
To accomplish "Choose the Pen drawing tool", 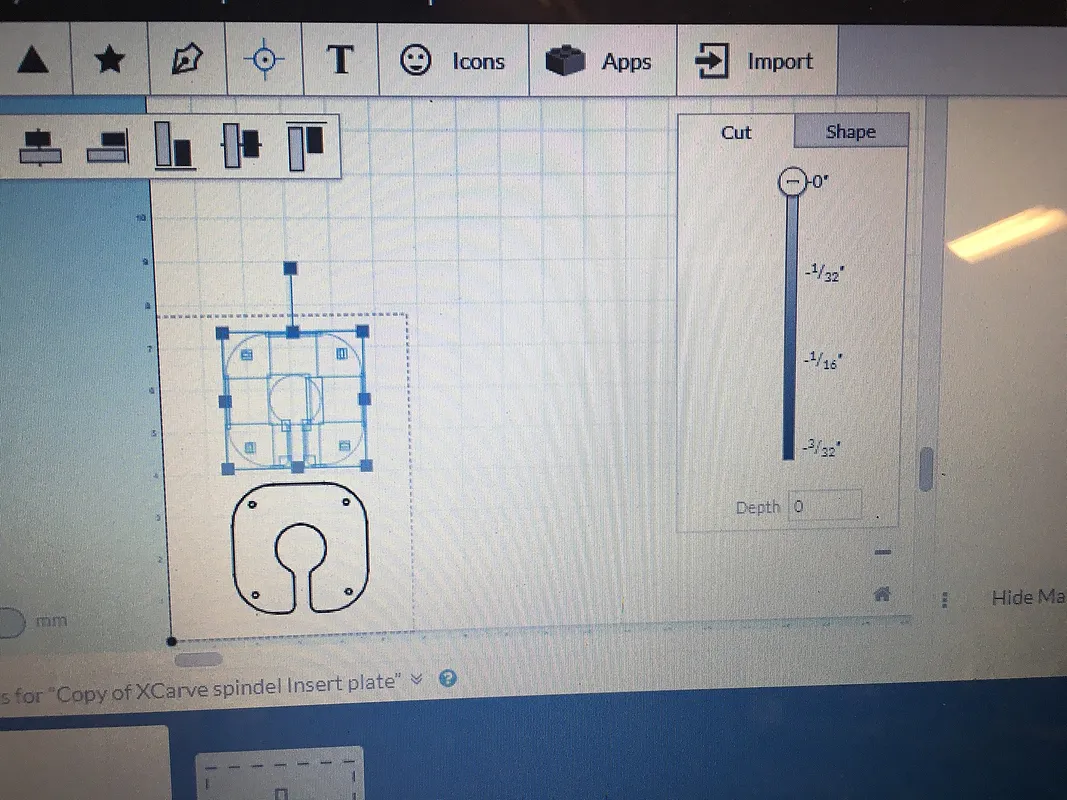I will (187, 61).
